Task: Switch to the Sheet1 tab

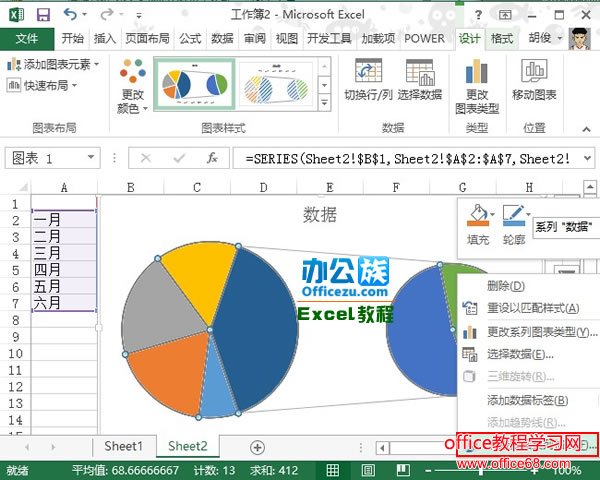Action: point(123,446)
